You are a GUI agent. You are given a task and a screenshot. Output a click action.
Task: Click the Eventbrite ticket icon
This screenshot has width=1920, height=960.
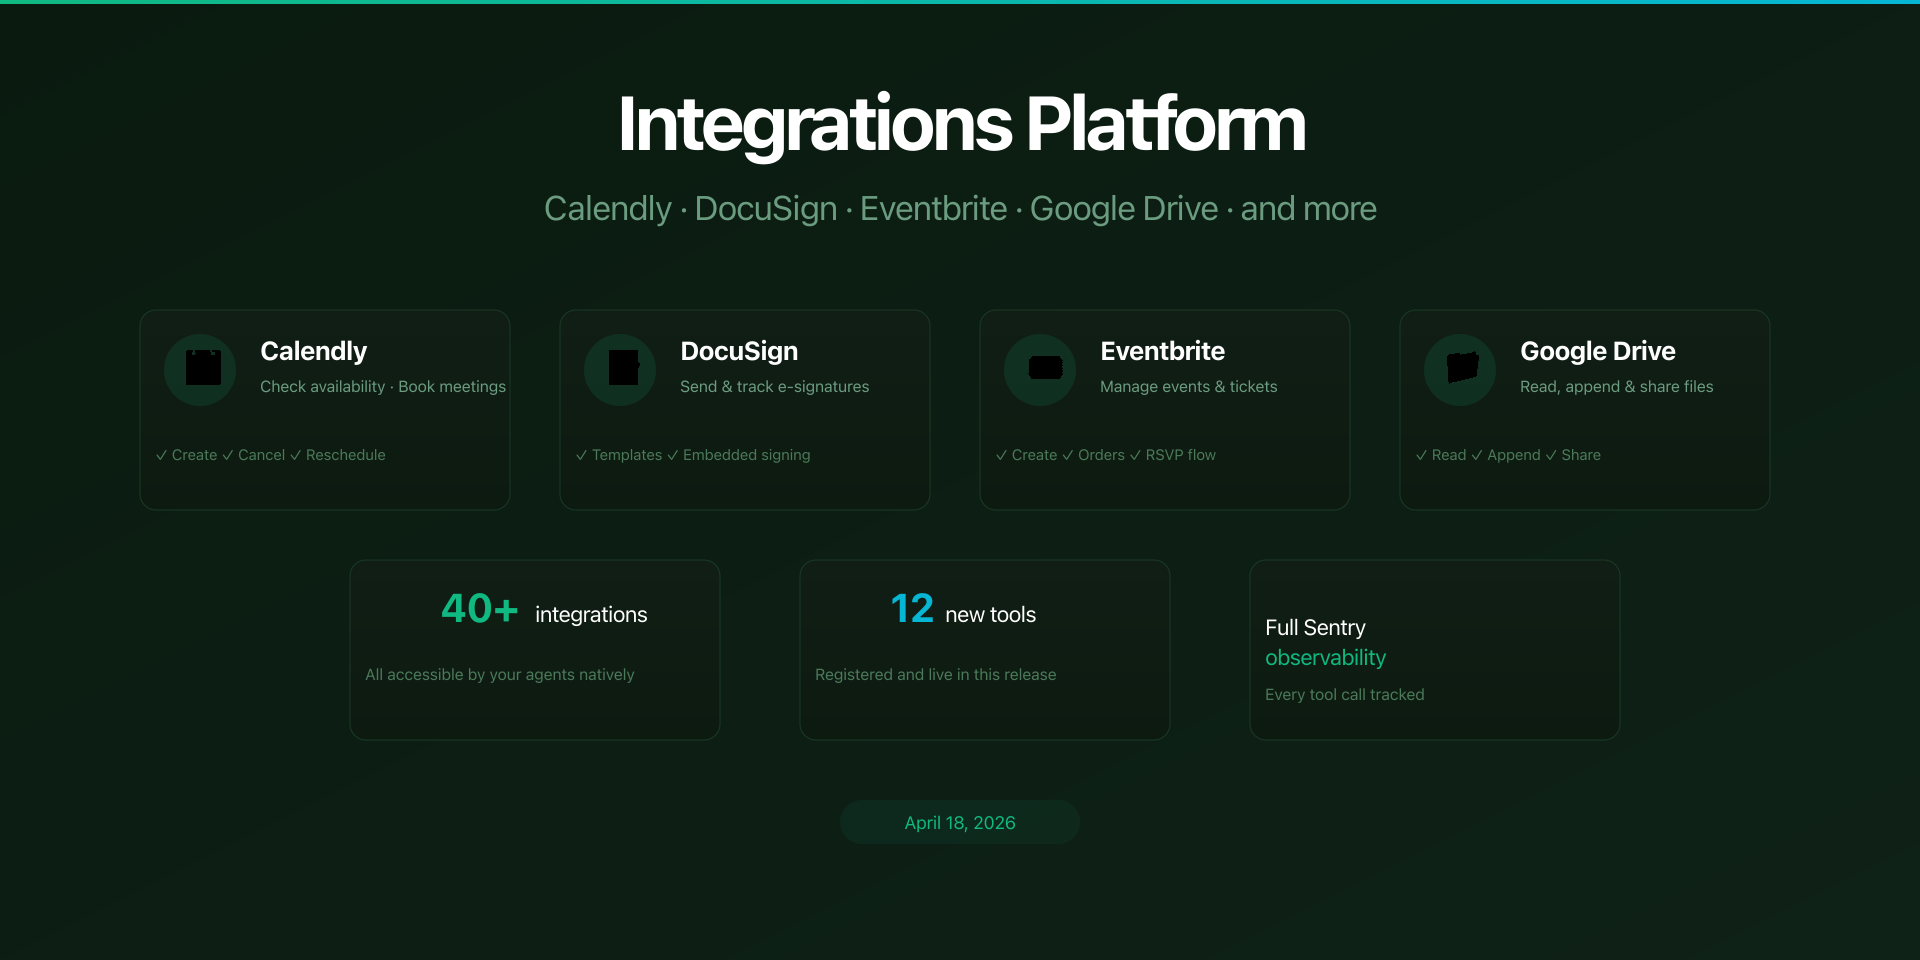1045,368
